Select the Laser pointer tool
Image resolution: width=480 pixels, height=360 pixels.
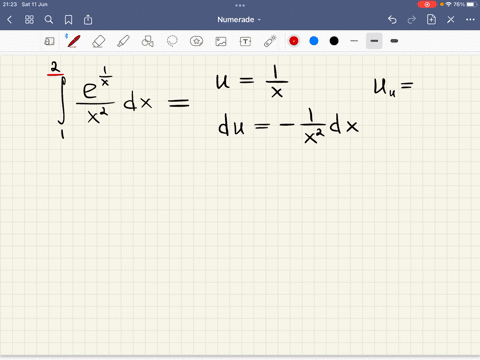pyautogui.click(x=270, y=41)
